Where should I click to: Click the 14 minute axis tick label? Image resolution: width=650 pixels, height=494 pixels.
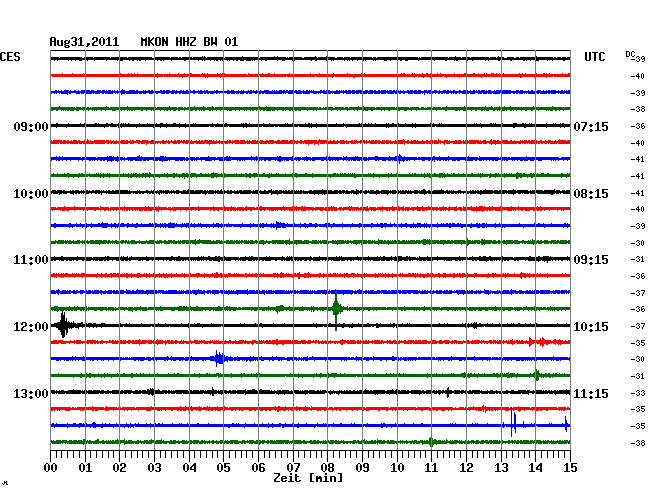click(536, 467)
